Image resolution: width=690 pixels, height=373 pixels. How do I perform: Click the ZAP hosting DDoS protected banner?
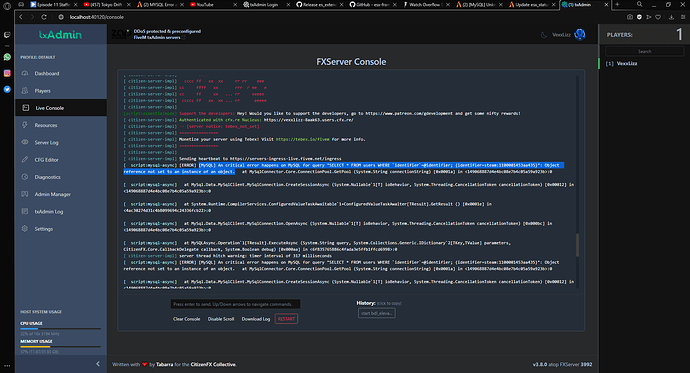156,34
